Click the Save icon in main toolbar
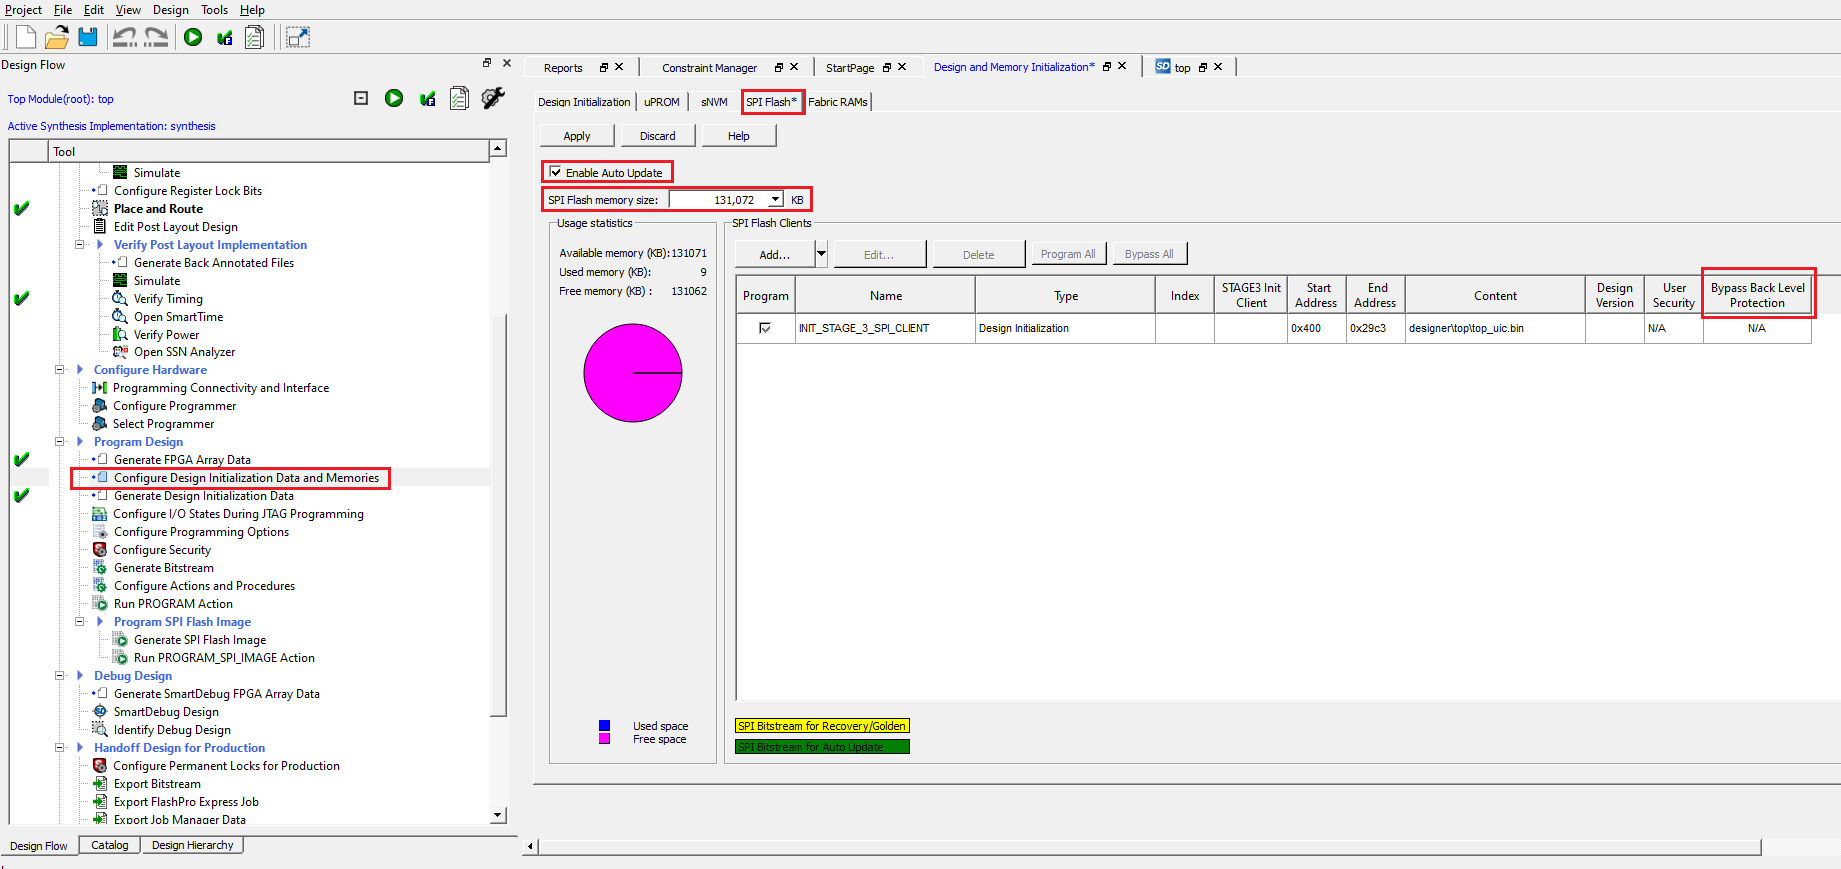The image size is (1841, 869). [x=88, y=38]
